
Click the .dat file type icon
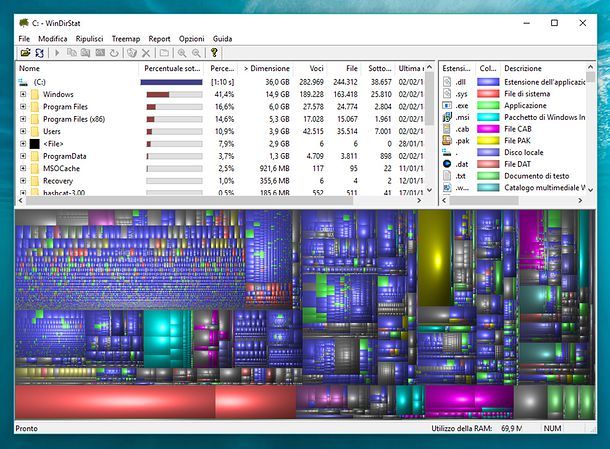[x=447, y=164]
